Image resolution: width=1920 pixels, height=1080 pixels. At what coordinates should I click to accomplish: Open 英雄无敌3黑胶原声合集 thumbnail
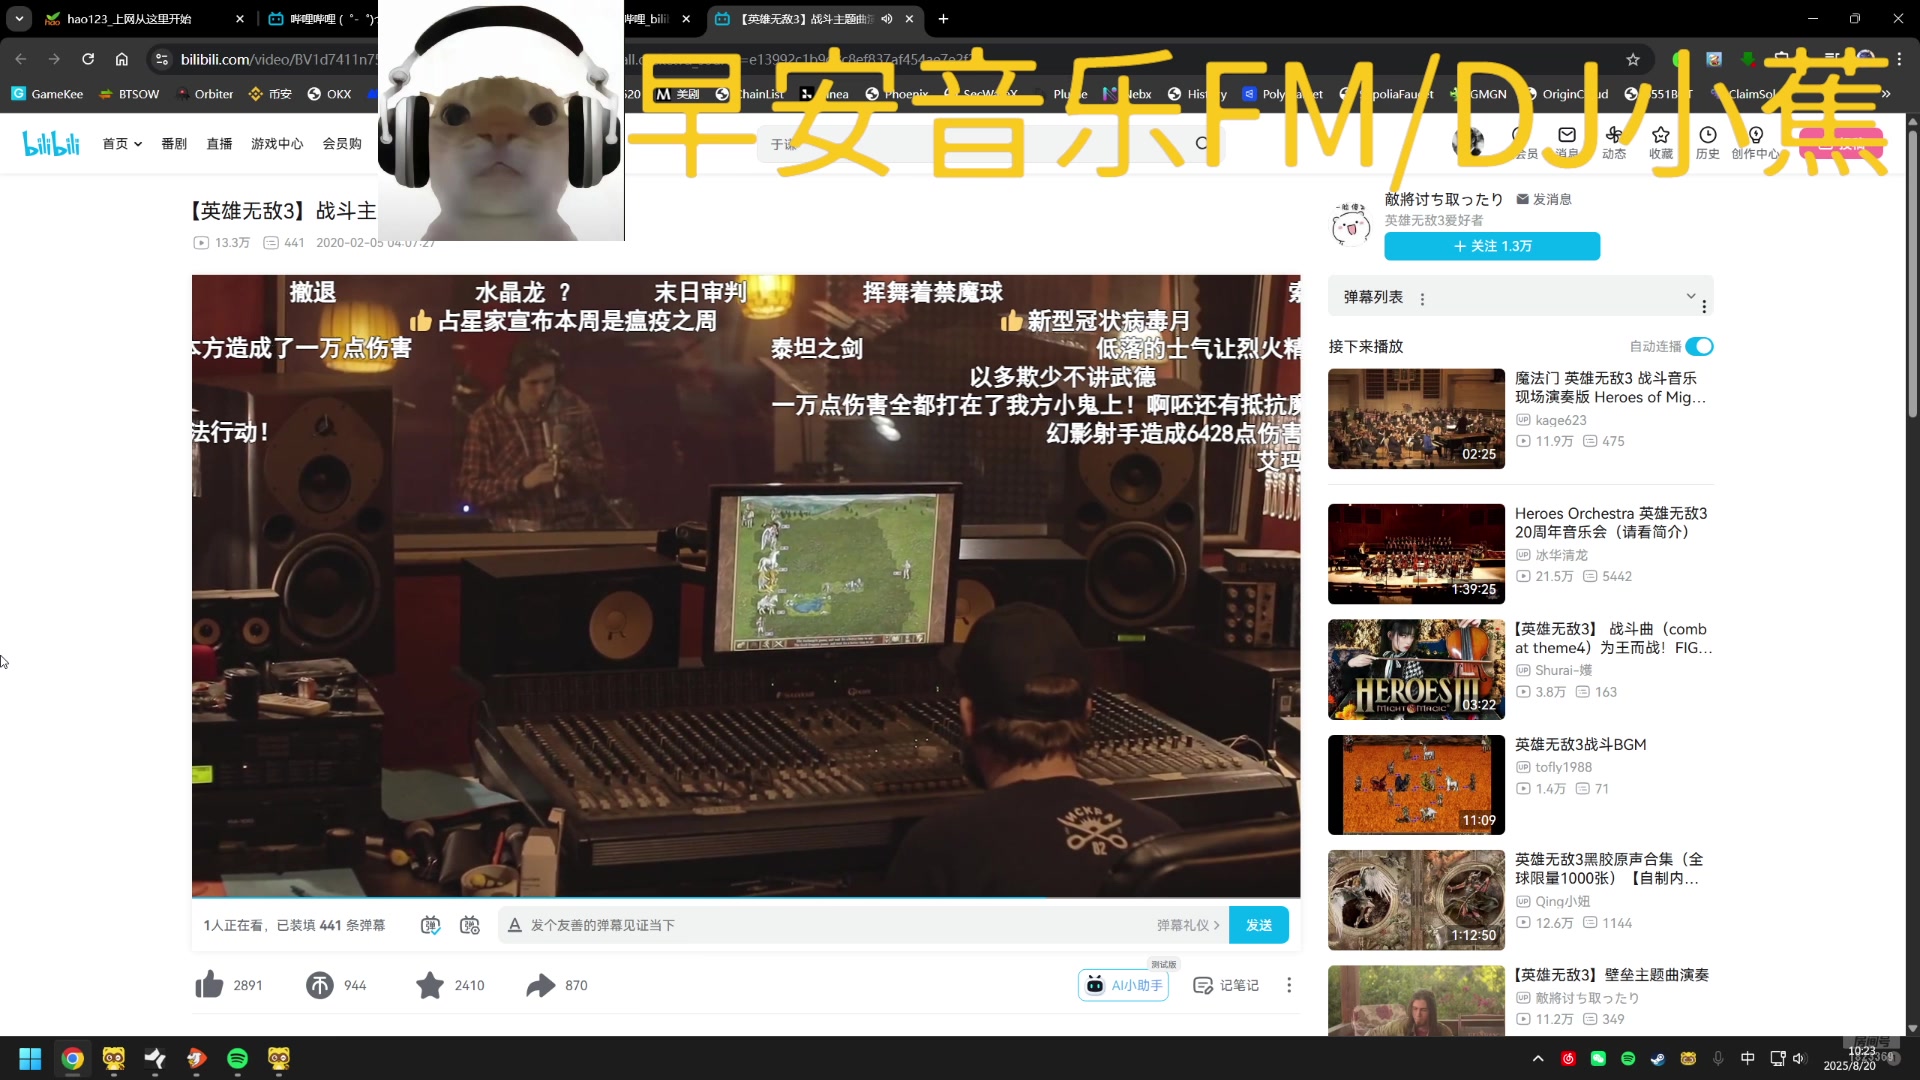(1416, 900)
